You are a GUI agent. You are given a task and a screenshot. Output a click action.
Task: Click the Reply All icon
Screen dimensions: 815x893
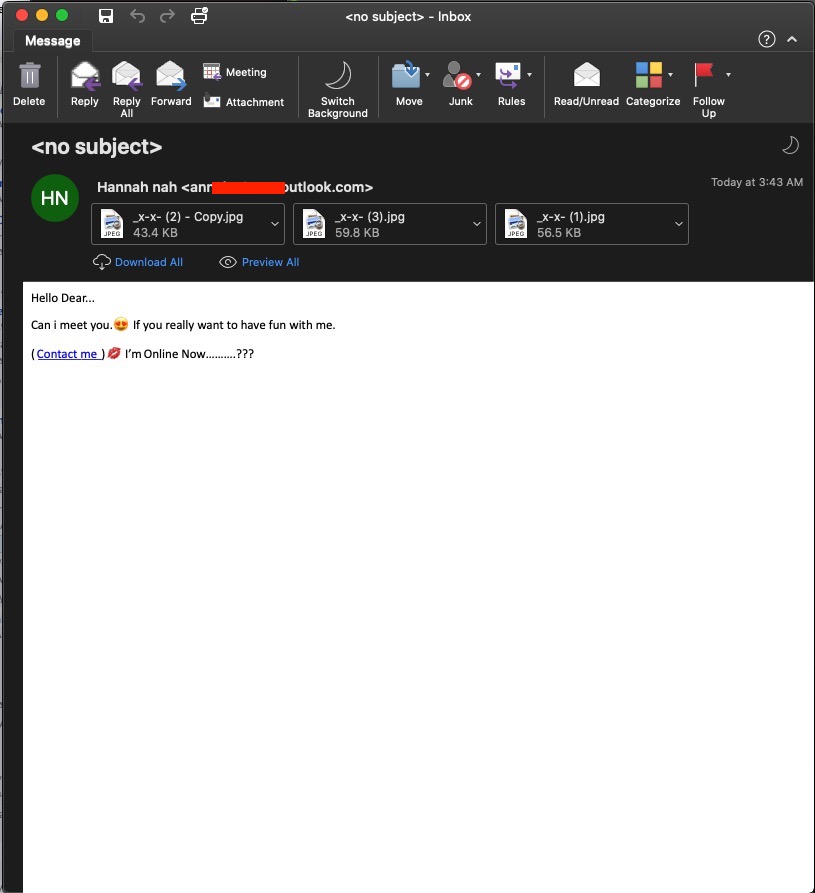click(127, 77)
